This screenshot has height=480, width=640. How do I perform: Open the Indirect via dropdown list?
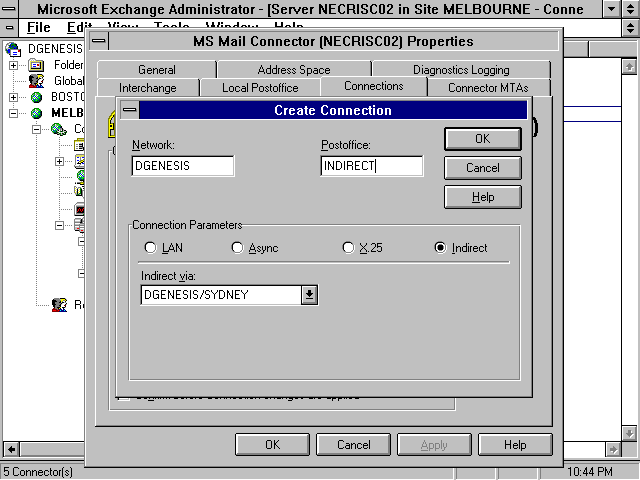(309, 295)
